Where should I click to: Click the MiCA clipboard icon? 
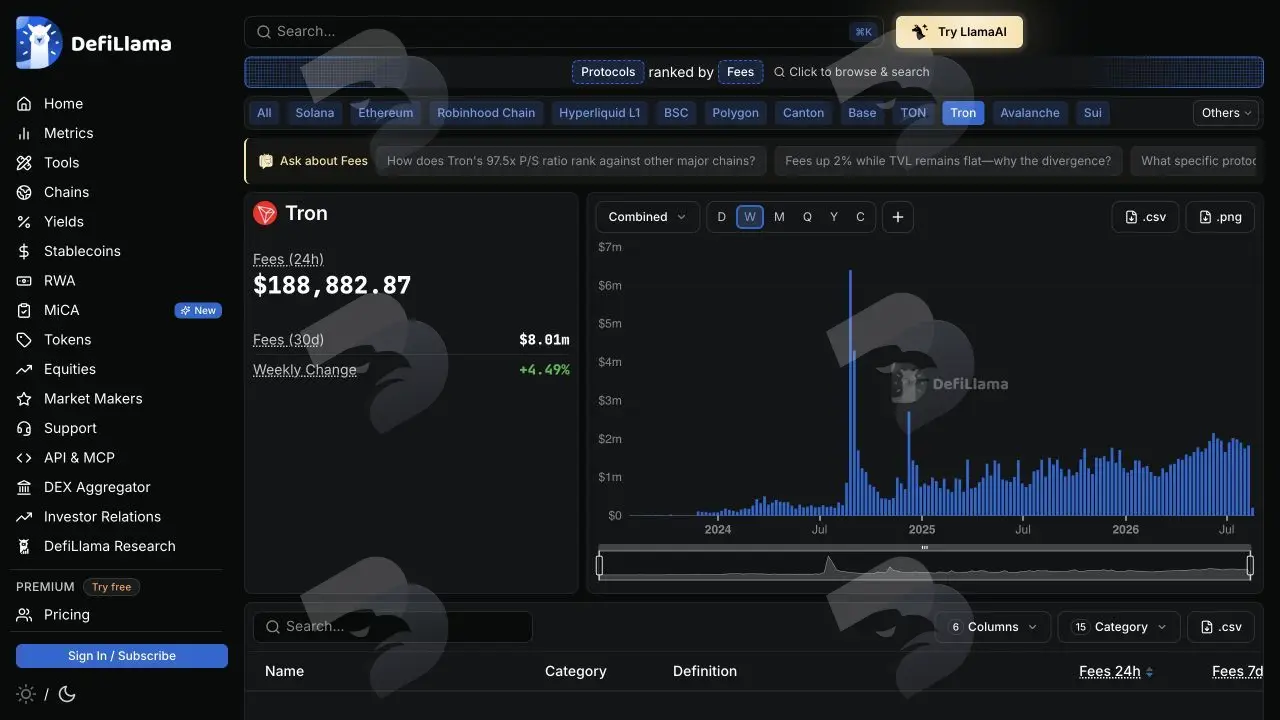(x=24, y=310)
